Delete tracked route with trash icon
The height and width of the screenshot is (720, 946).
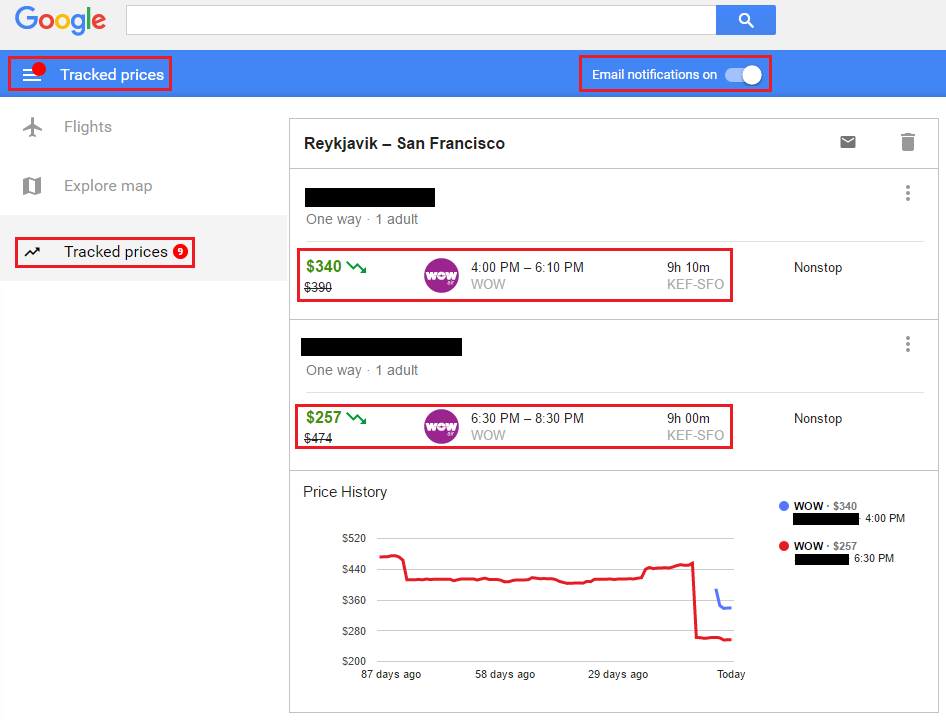pos(908,142)
